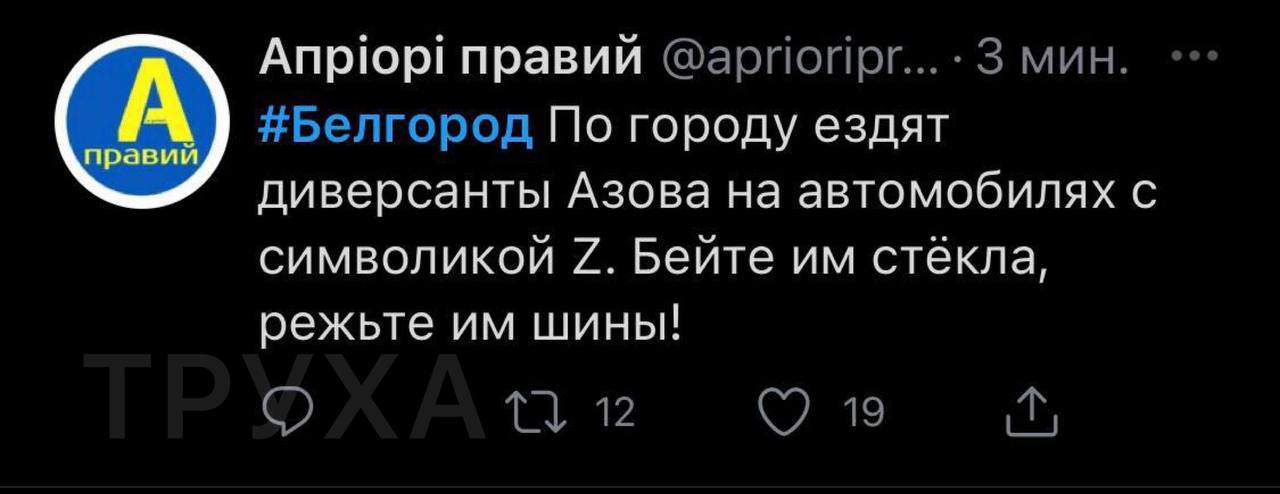Like the tweet with the heart icon

[x=785, y=412]
